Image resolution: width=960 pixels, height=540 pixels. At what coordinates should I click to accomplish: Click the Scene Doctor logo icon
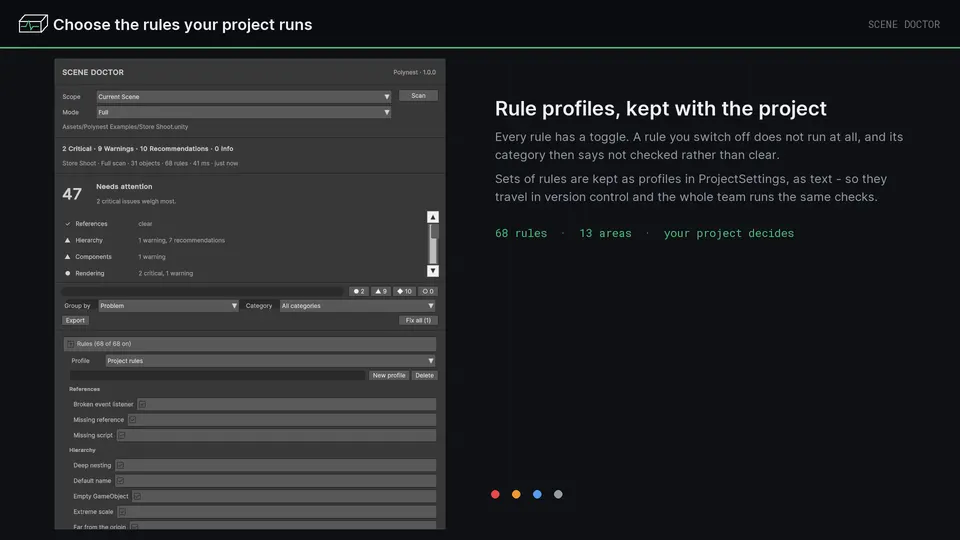click(x=33, y=24)
